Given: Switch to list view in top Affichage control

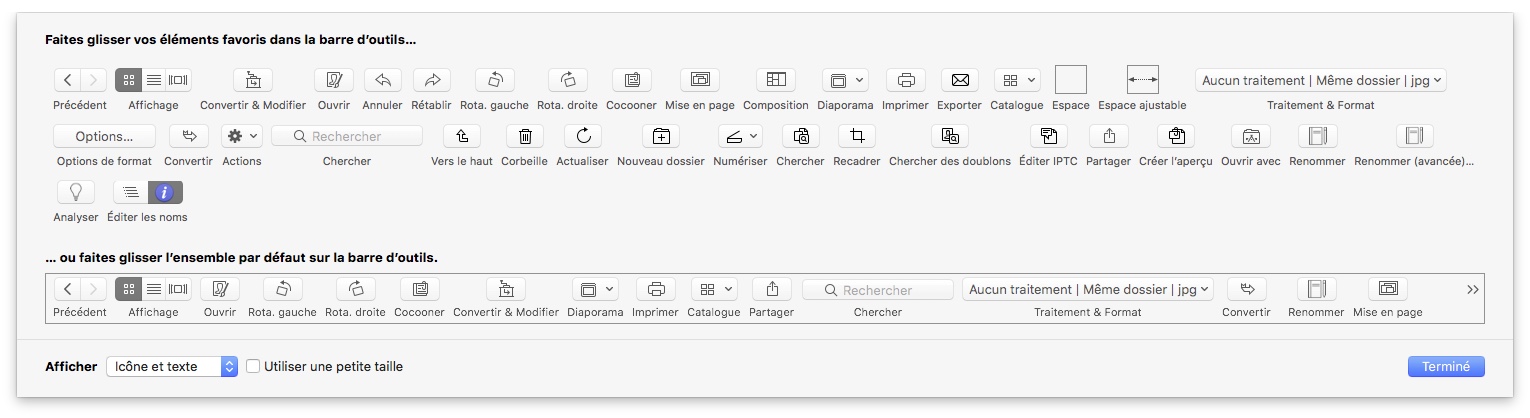Looking at the screenshot, I should point(154,80).
